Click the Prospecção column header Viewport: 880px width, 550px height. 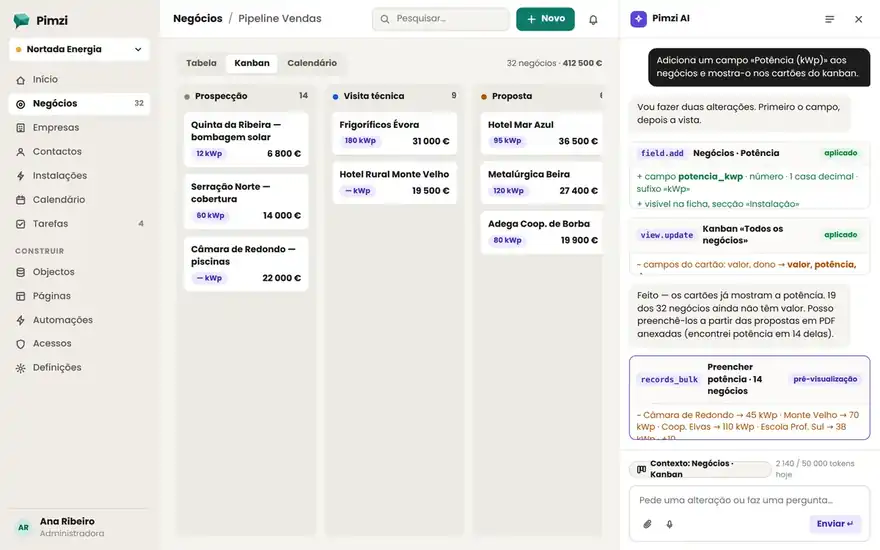[x=246, y=96]
